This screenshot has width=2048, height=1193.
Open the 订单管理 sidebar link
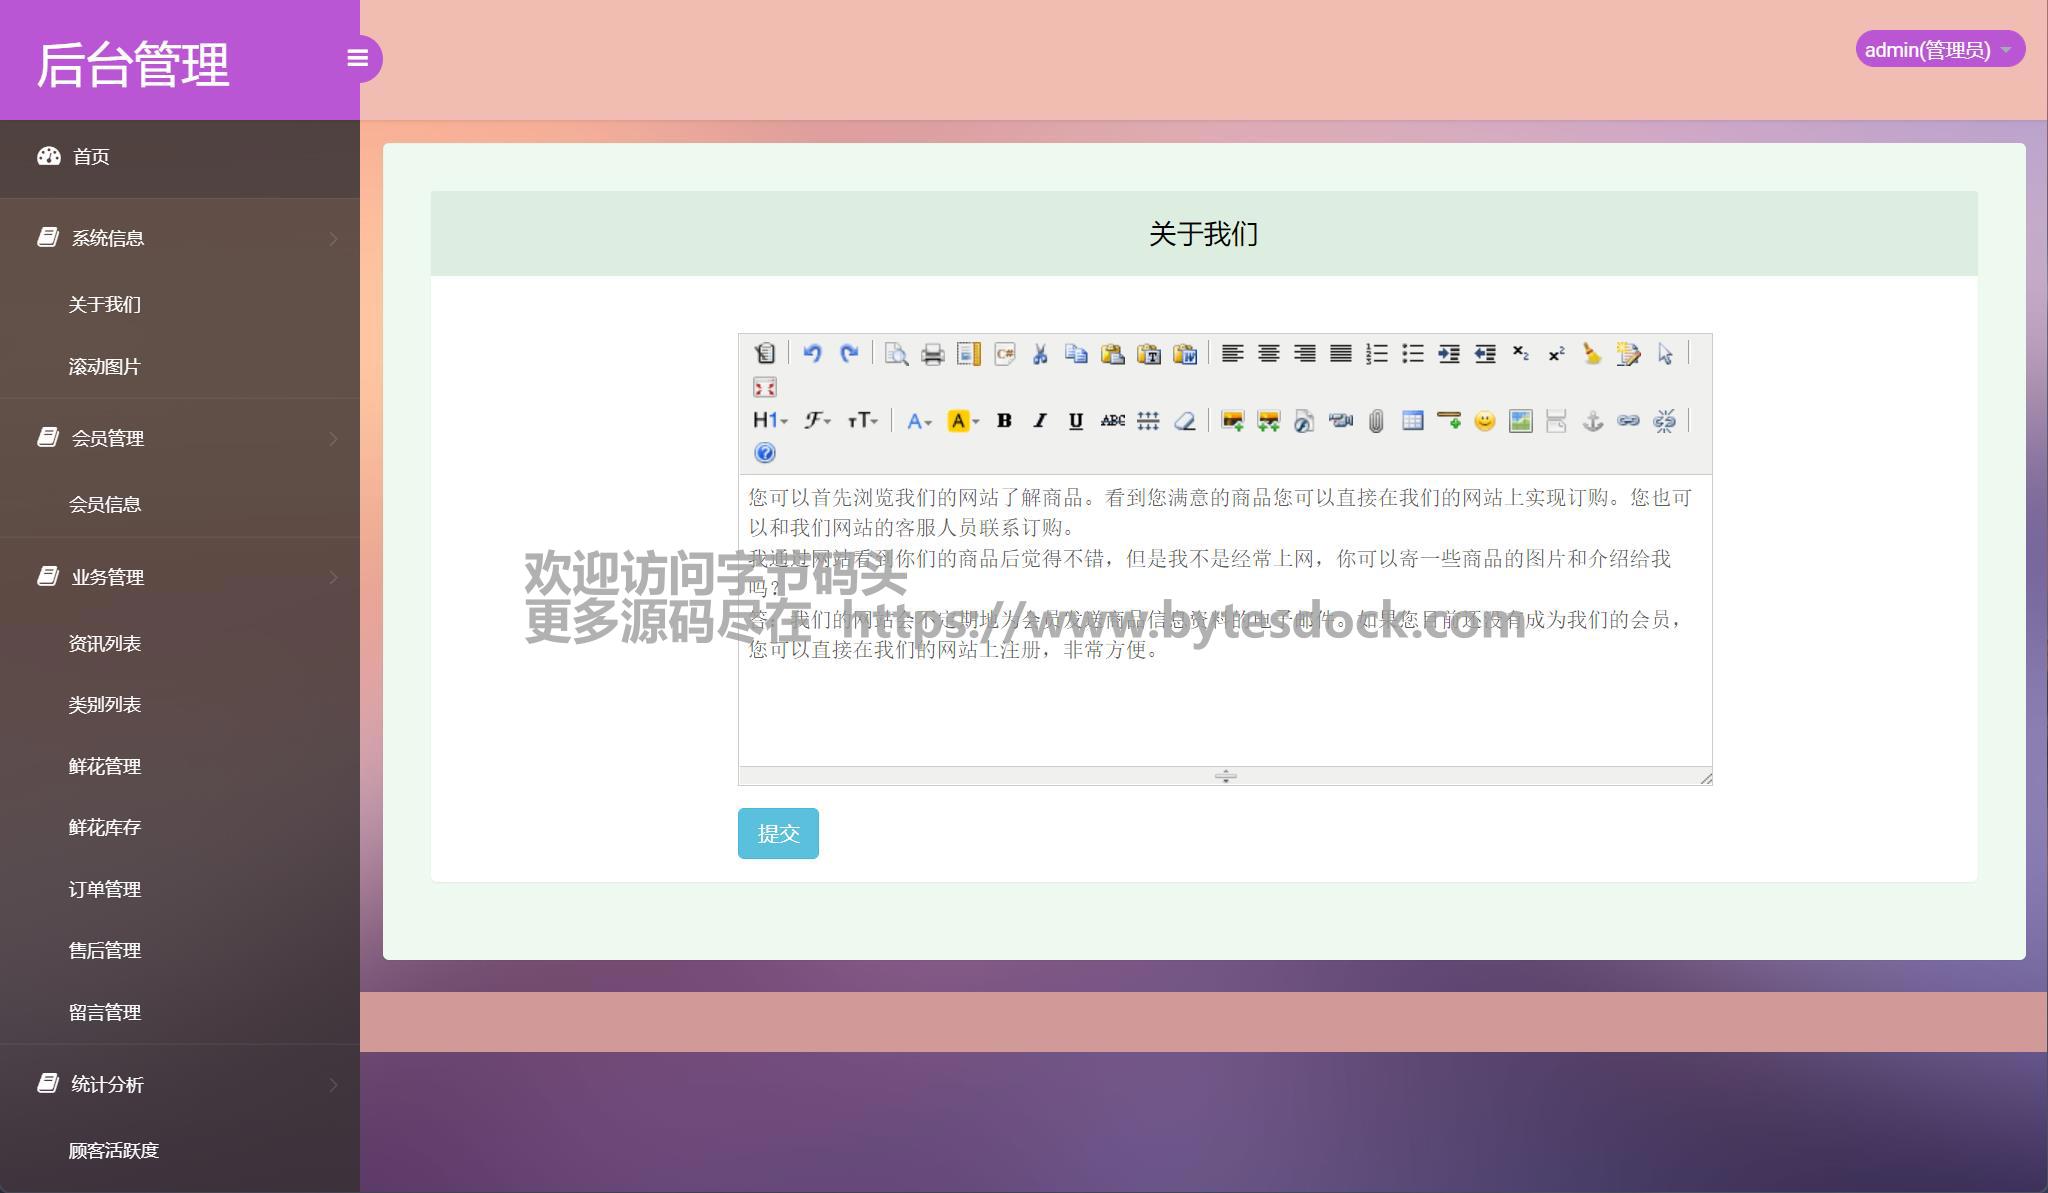tap(105, 890)
